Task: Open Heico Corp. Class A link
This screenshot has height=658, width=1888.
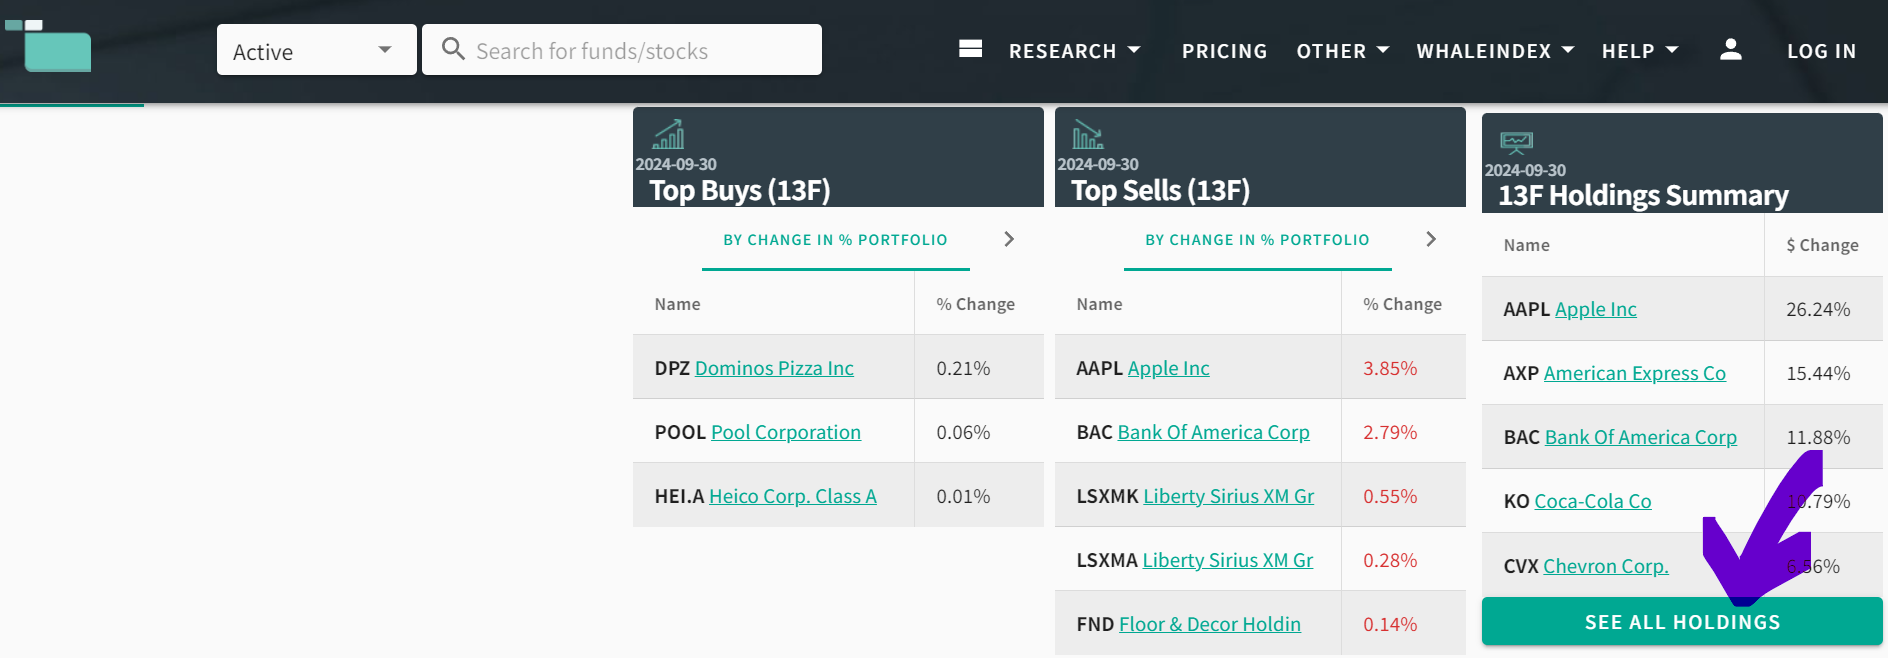Action: (x=793, y=496)
